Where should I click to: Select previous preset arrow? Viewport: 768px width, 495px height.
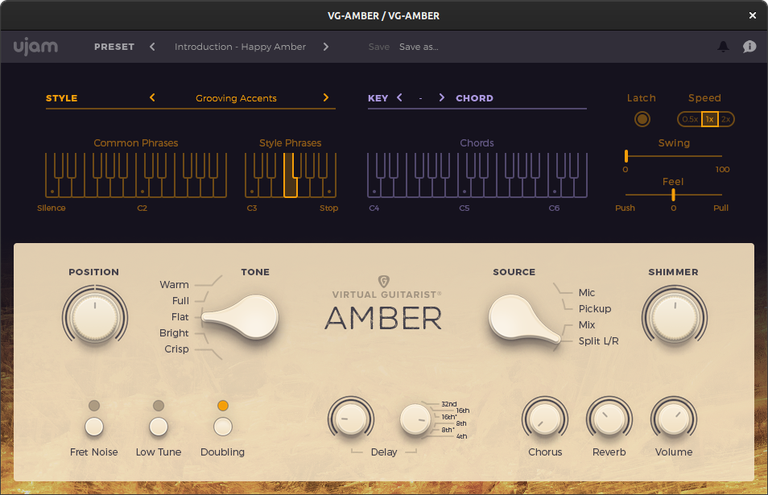tap(152, 47)
